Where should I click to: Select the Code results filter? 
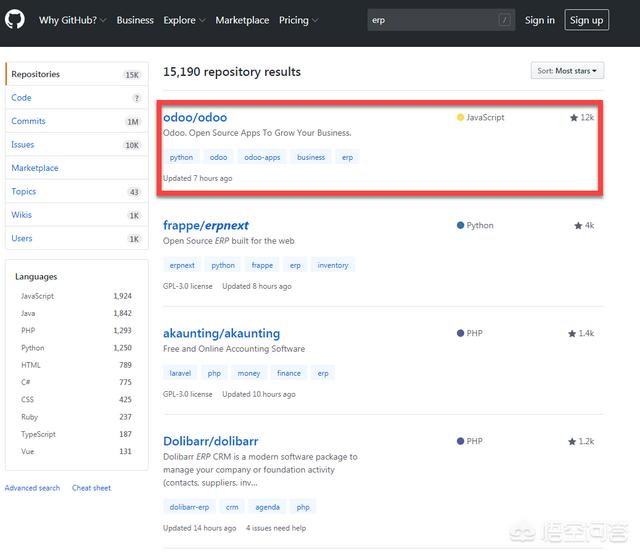pyautogui.click(x=76, y=98)
